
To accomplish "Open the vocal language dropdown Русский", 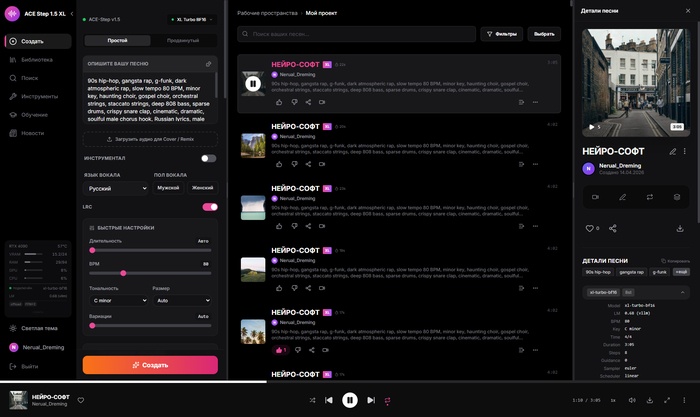I will tap(116, 188).
